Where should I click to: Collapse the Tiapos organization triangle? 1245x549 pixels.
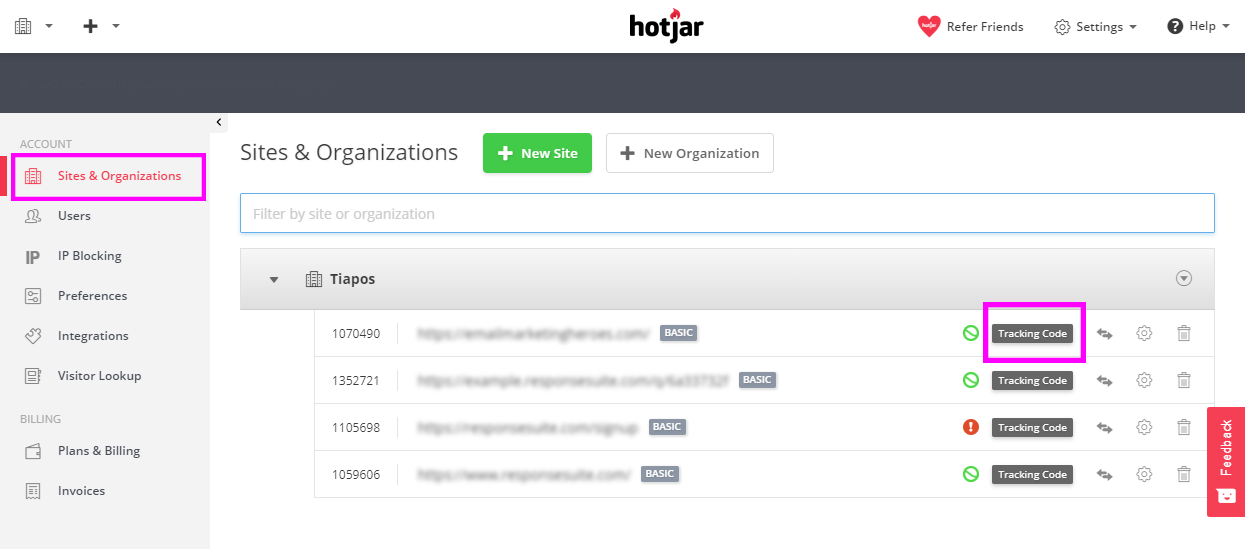(x=274, y=279)
